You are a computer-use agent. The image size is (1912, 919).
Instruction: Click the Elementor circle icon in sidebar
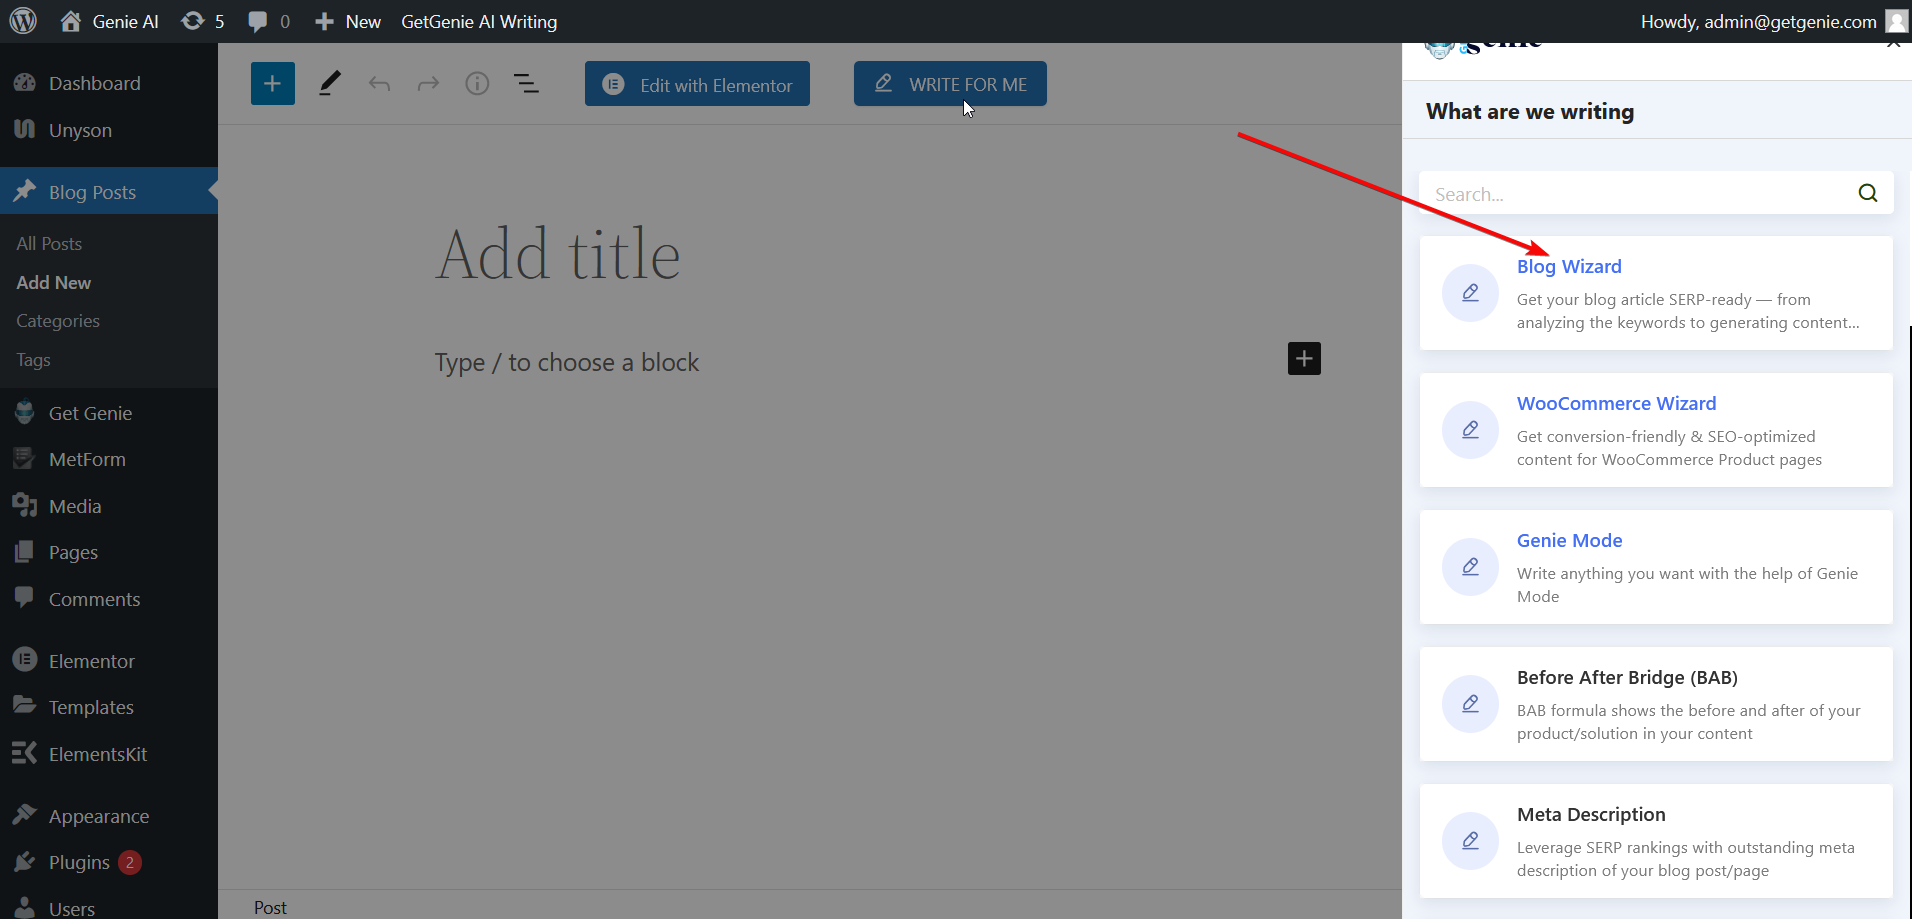point(25,660)
